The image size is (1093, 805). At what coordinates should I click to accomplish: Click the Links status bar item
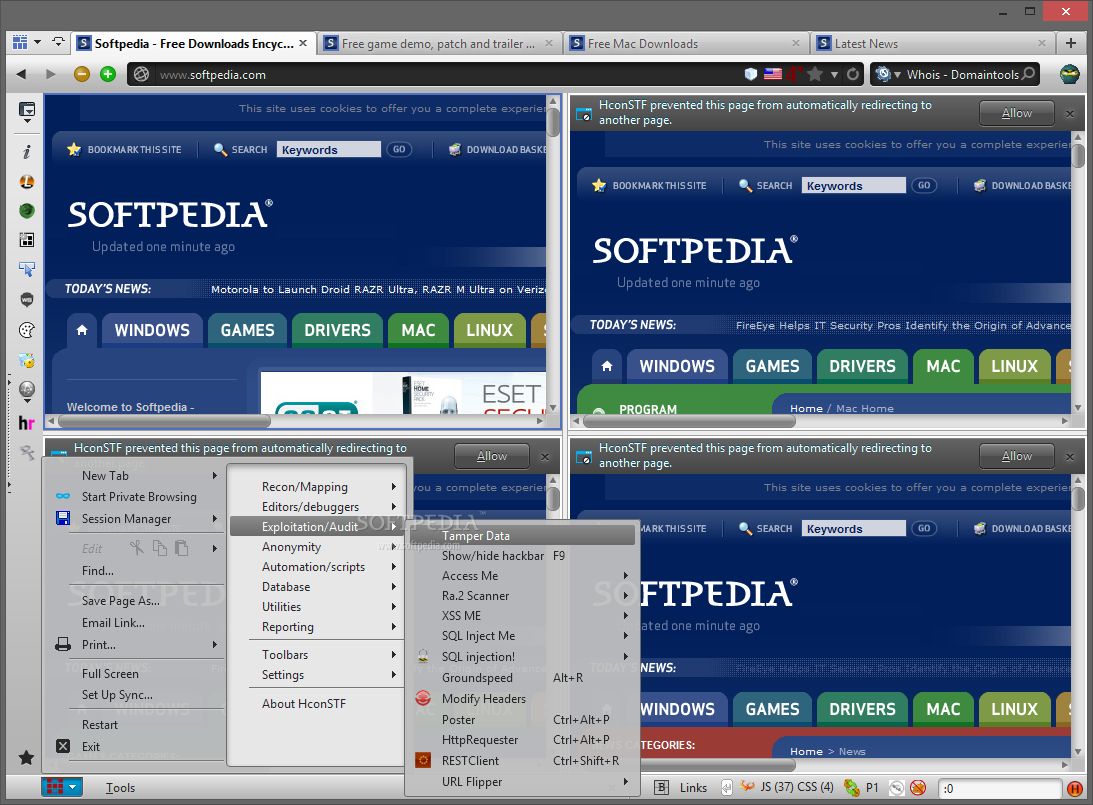[x=693, y=788]
